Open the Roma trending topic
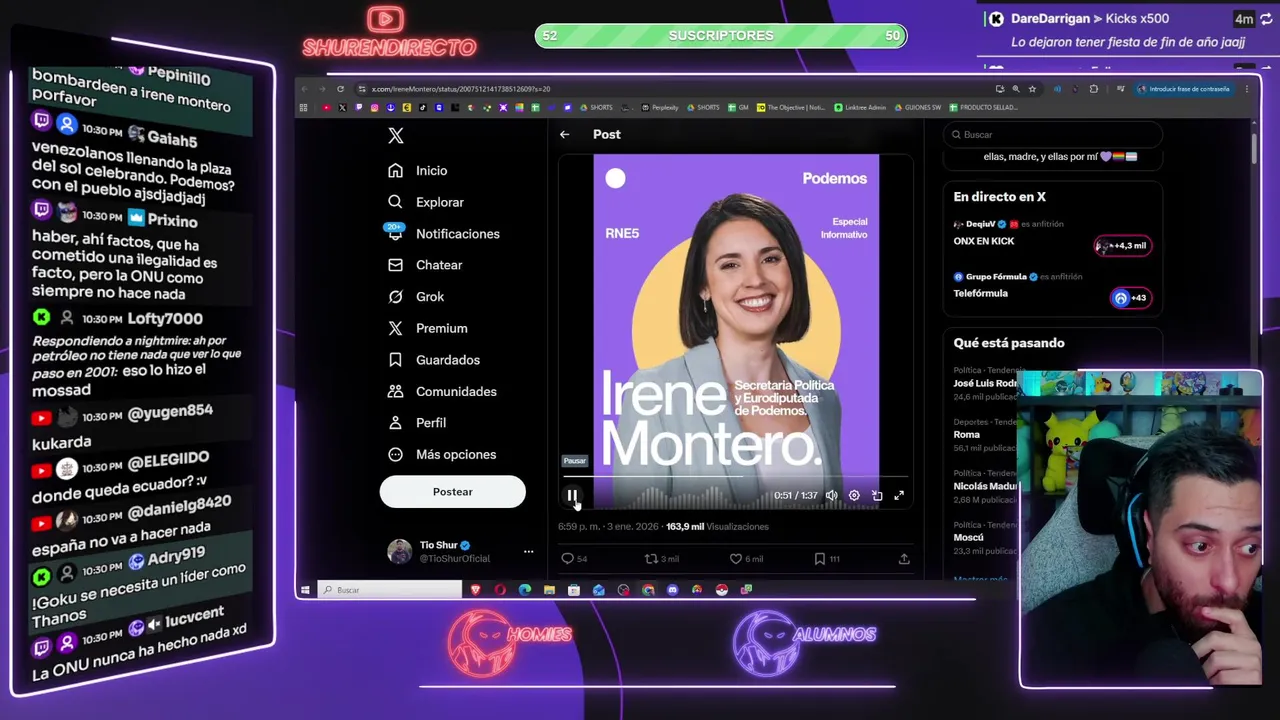This screenshot has height=720, width=1280. (986, 435)
